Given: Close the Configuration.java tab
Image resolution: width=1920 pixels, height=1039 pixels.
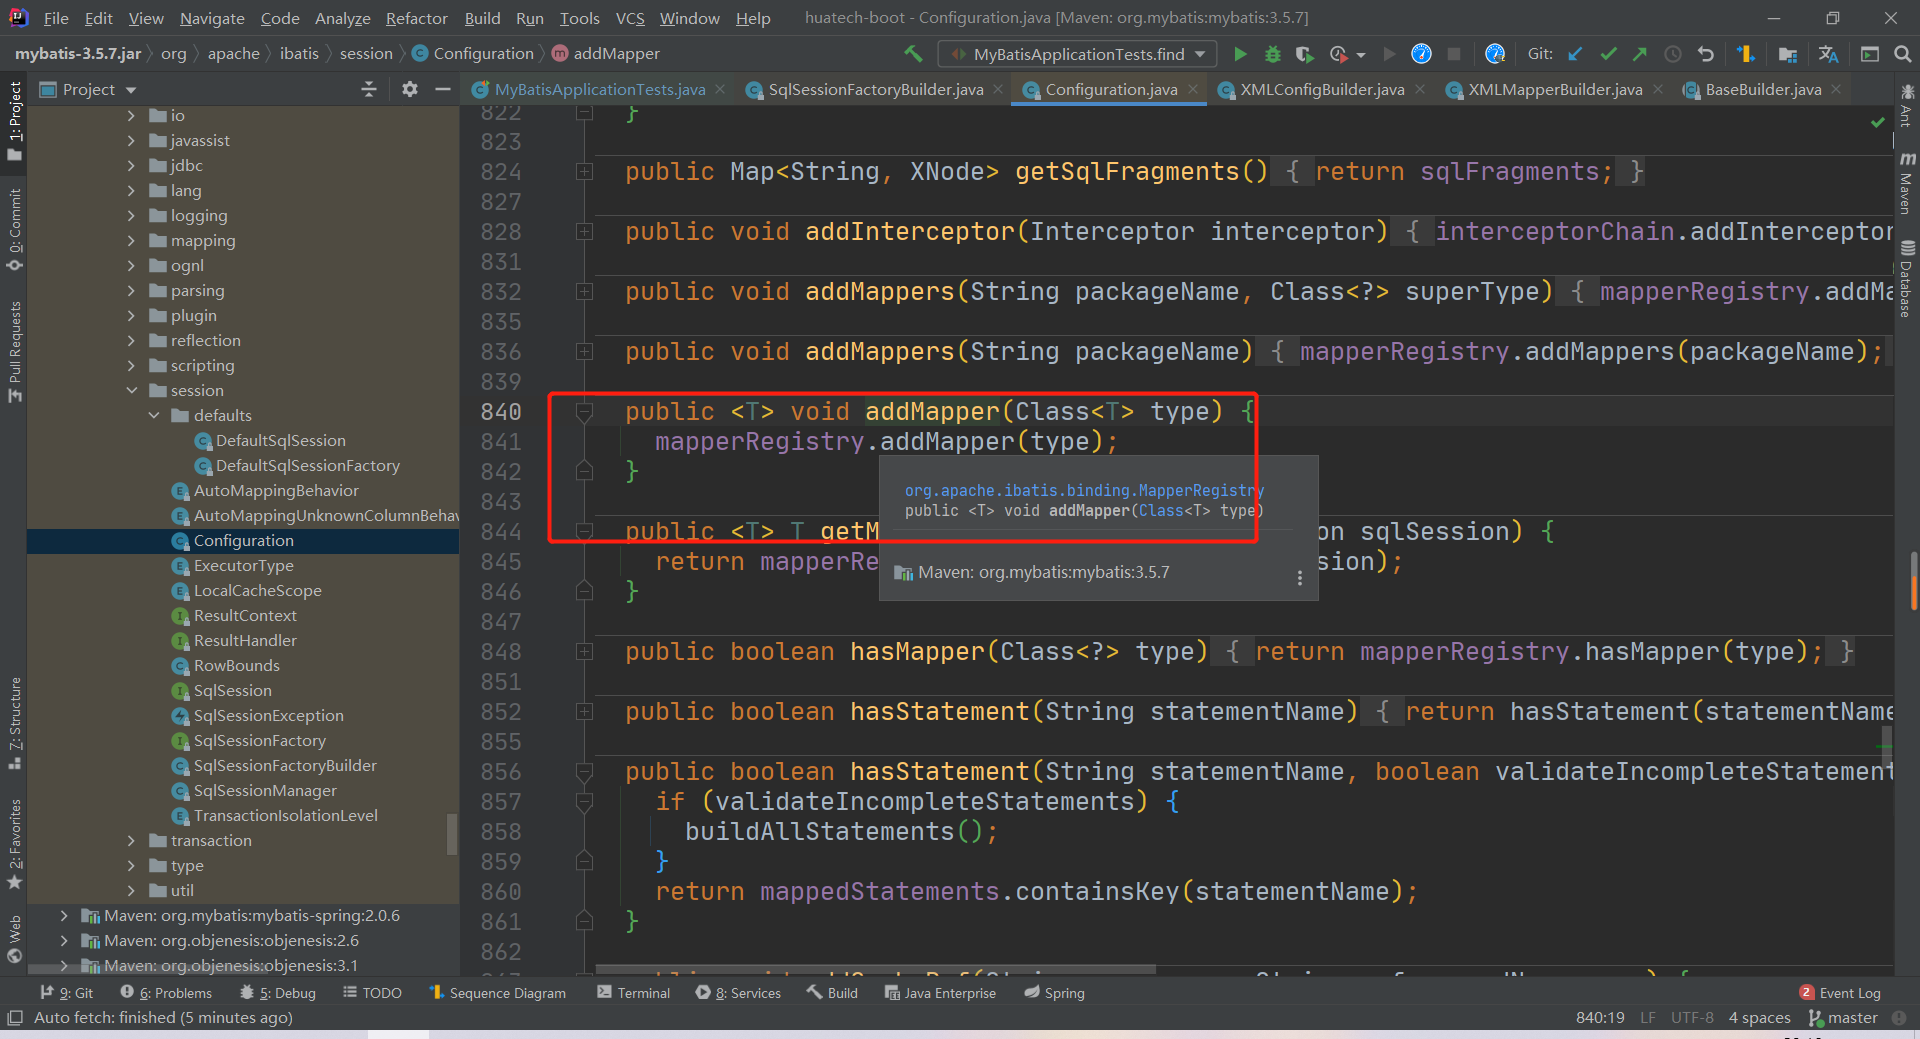Looking at the screenshot, I should [1193, 89].
